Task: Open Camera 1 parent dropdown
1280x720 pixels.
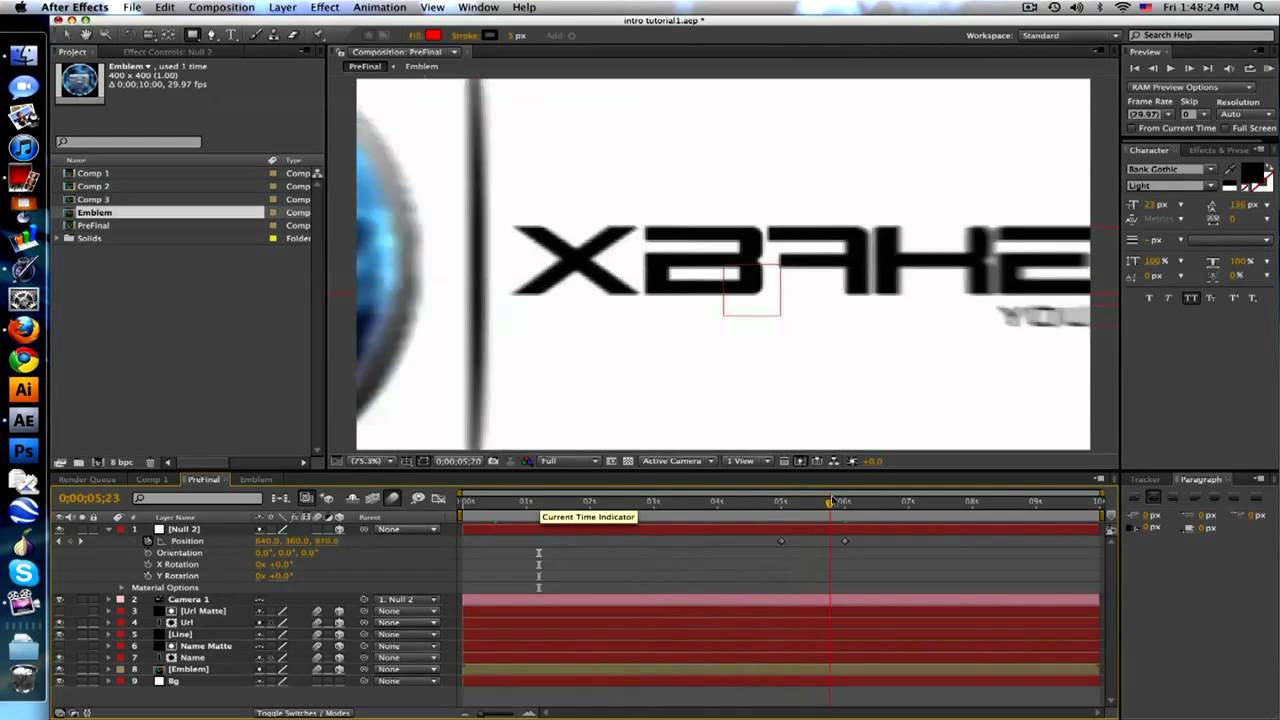Action: (x=408, y=599)
